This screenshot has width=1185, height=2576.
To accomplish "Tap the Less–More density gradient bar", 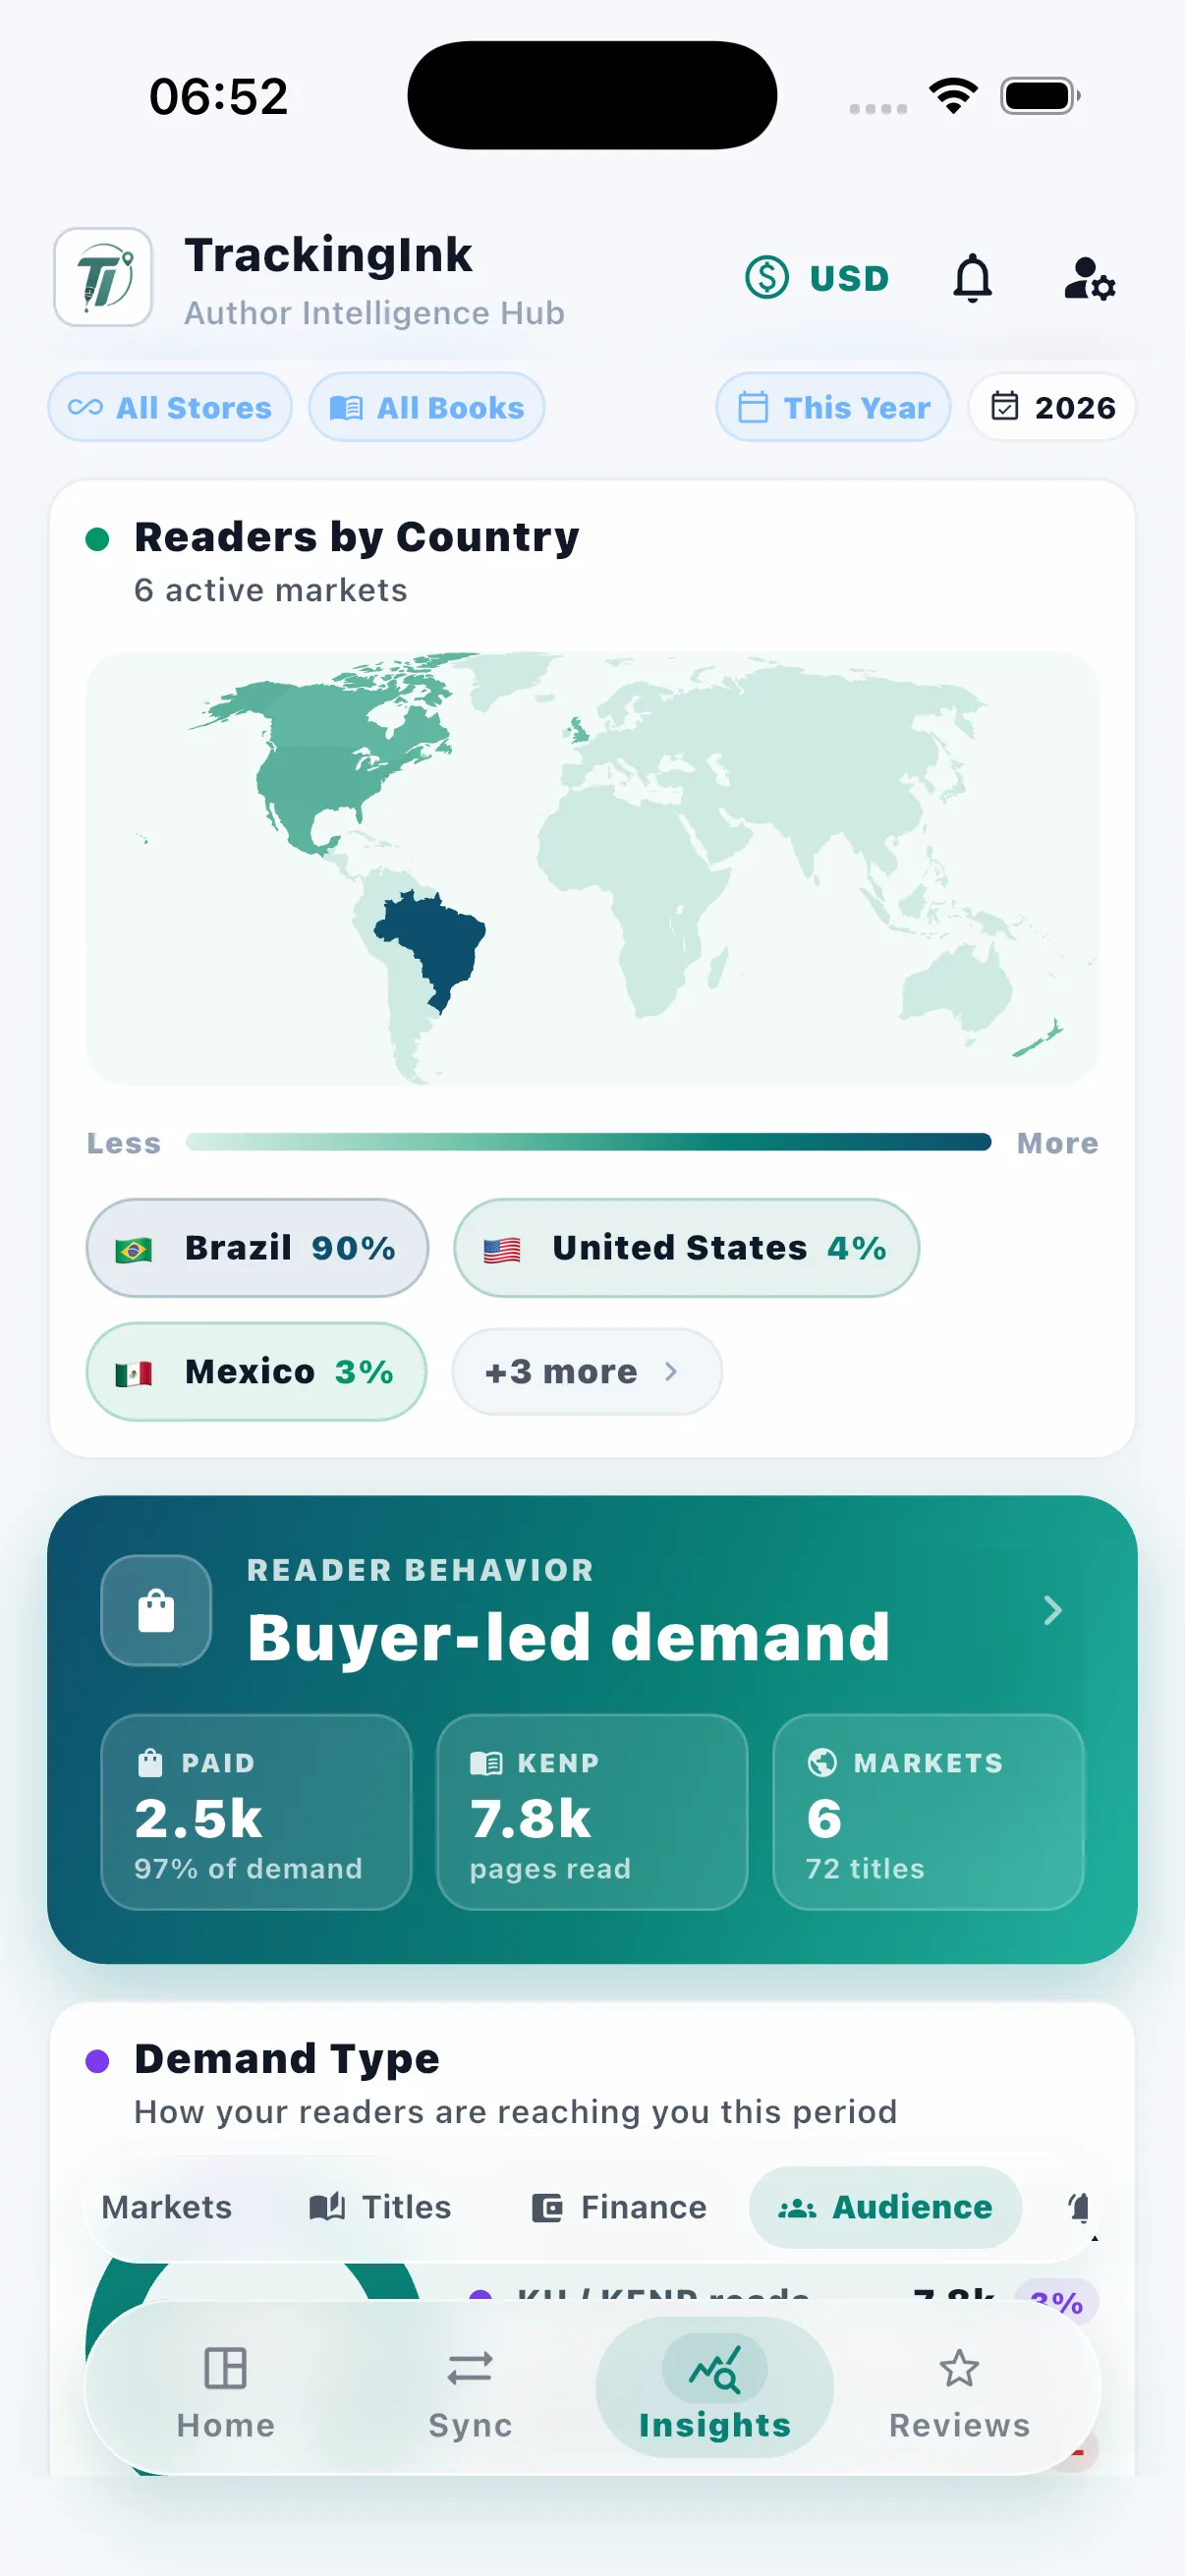I will [x=588, y=1142].
